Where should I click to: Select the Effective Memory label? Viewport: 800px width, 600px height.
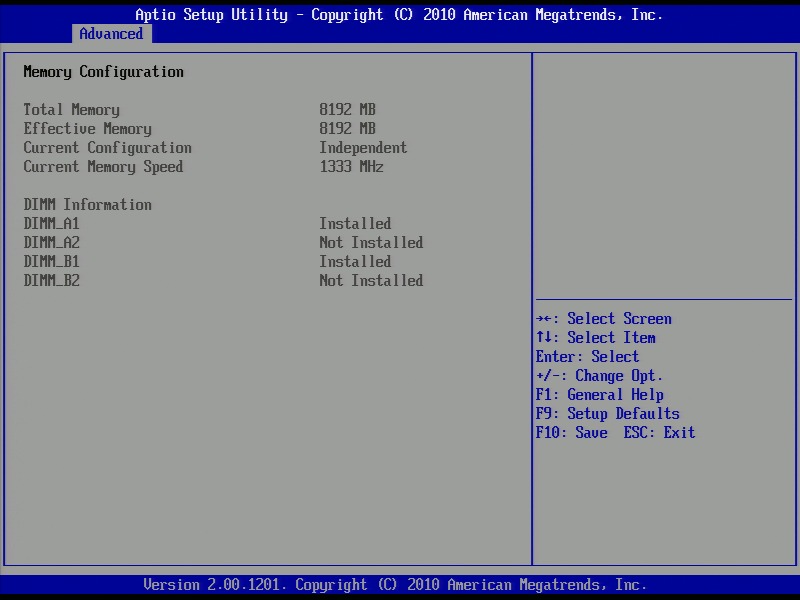(87, 129)
